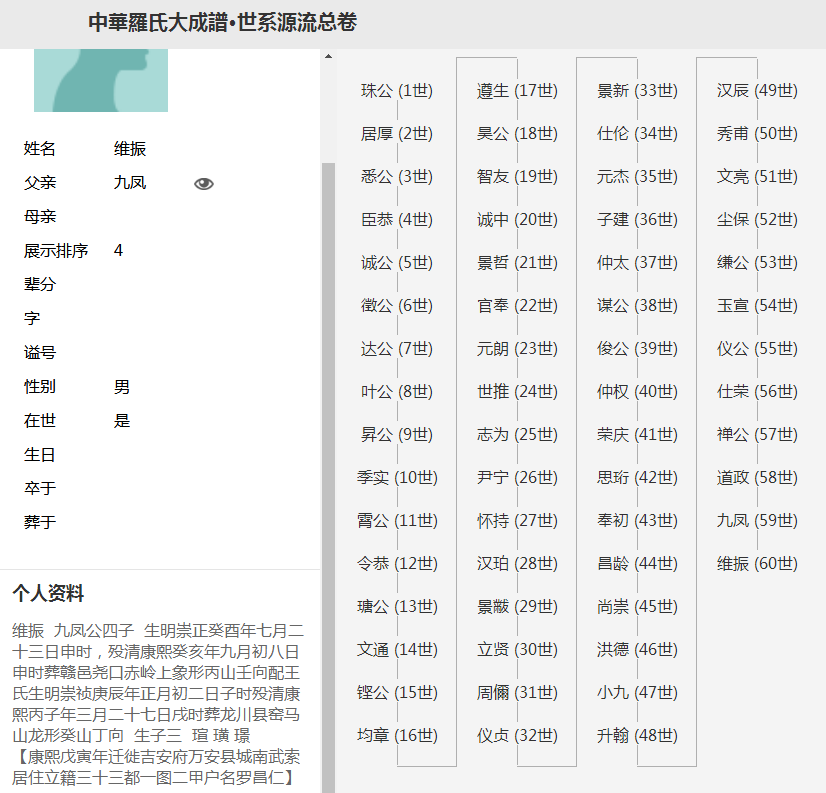This screenshot has height=793, width=826.
Task: Click the scroll up arrow of left panel
Action: [x=328, y=56]
